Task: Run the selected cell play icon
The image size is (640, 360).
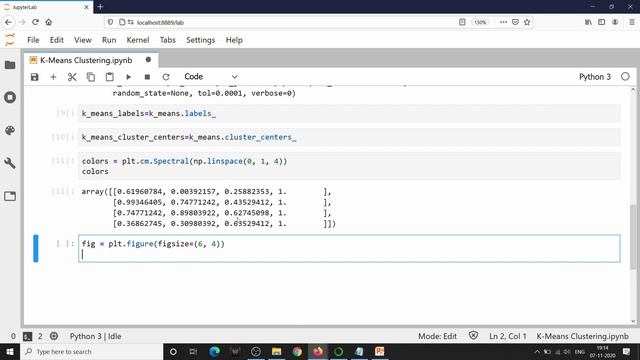Action: pos(128,77)
